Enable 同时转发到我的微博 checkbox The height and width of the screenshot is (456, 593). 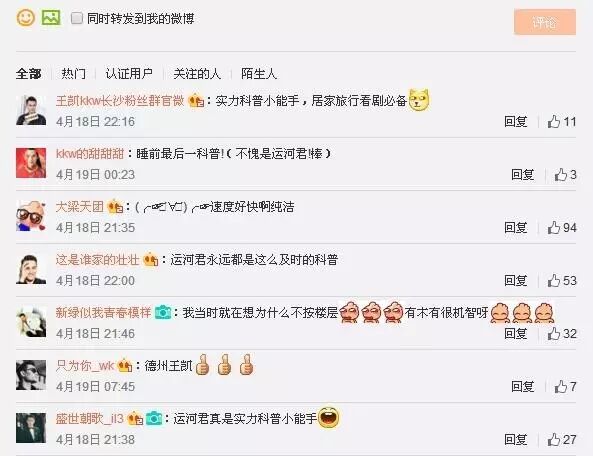[77, 18]
